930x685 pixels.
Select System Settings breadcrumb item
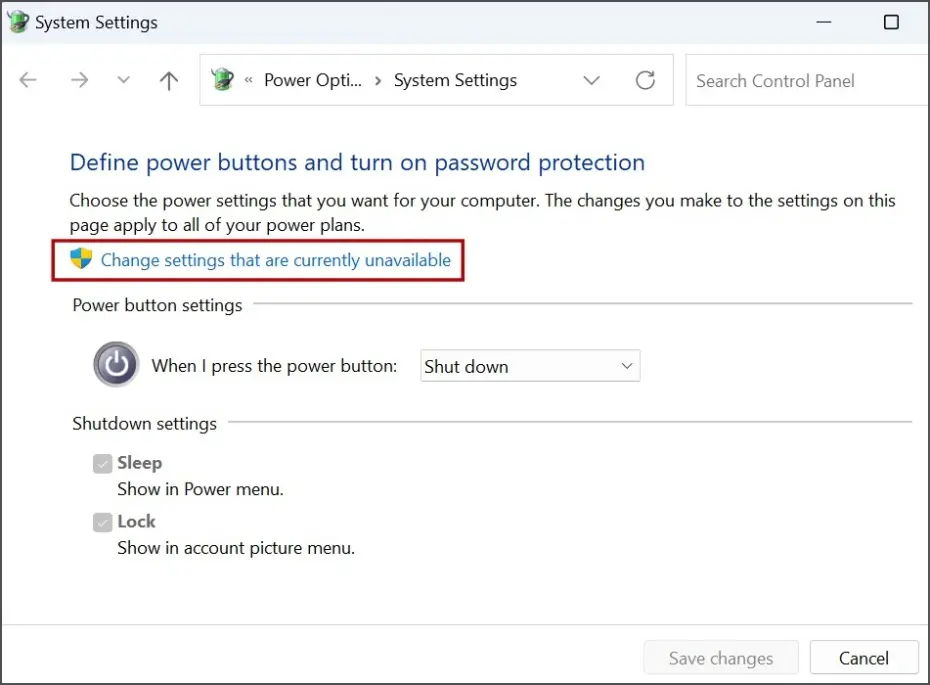point(455,81)
